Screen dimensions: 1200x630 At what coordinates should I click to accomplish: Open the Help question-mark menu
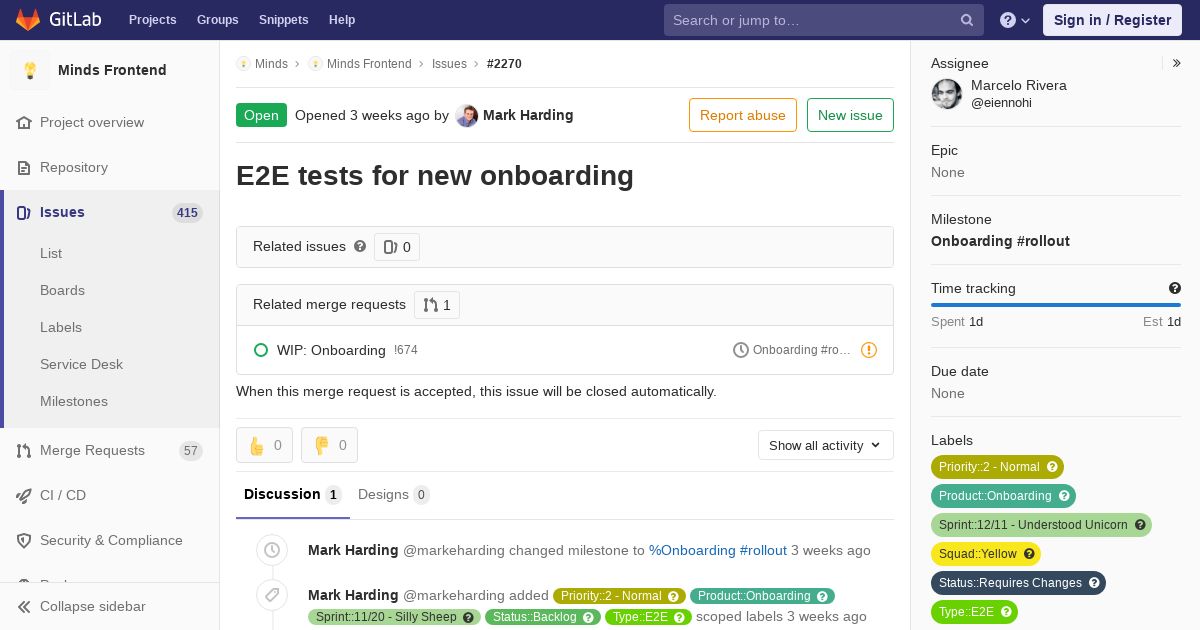coord(1015,20)
